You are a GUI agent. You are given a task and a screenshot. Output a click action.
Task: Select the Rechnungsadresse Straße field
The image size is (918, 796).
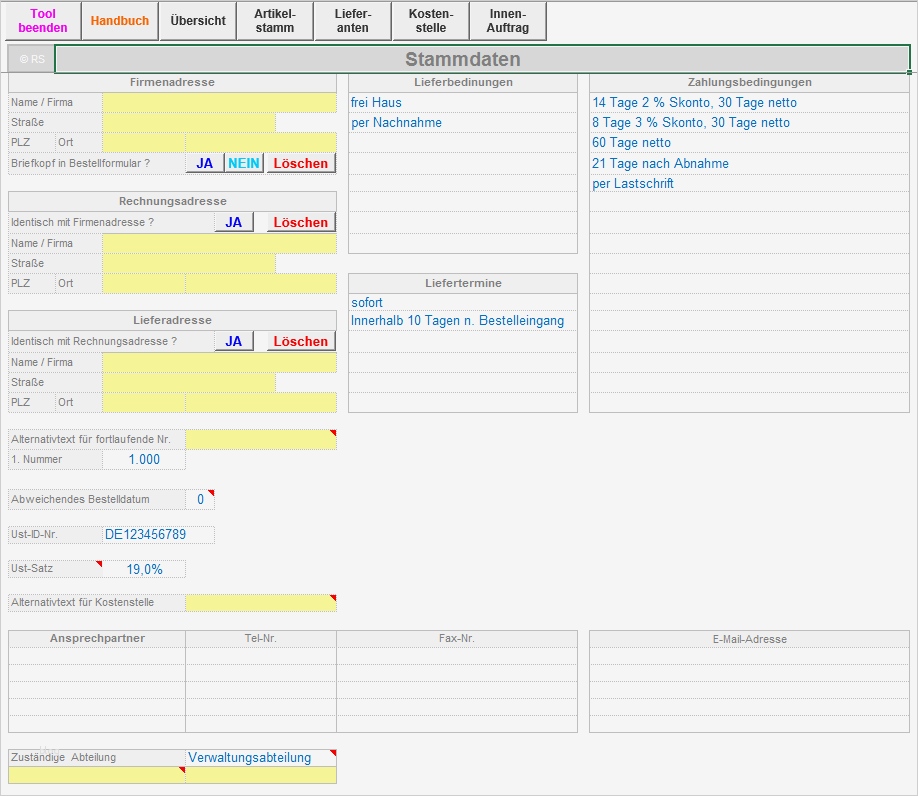[189, 263]
